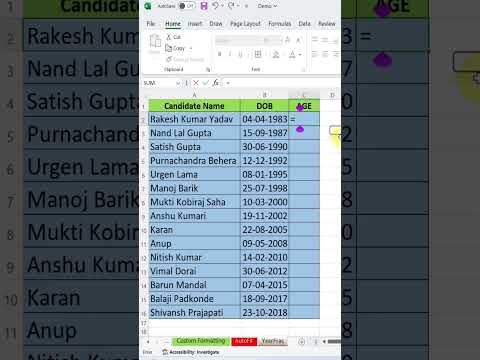This screenshot has height=360, width=480.
Task: Click the Paste clipboard icon
Action: click(x=155, y=42)
